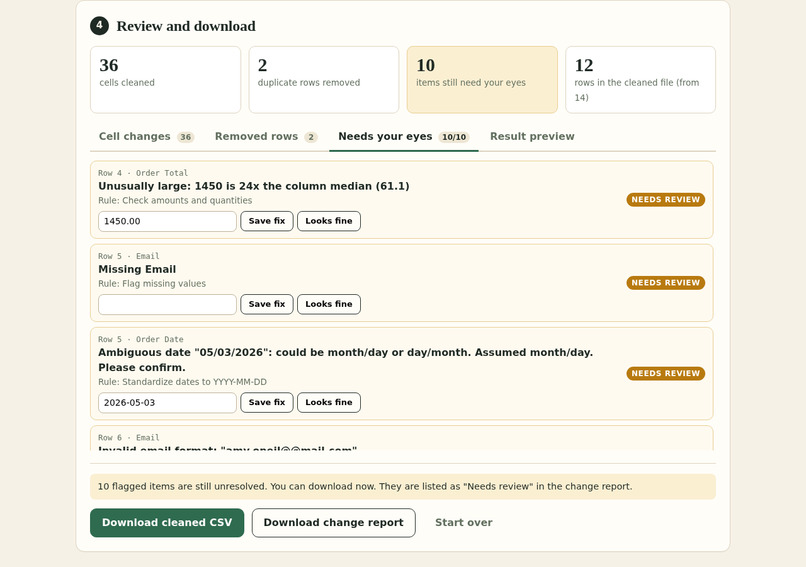Click "Rule: Standardize dates to YYYY-MM-DD" text
The width and height of the screenshot is (806, 567).
point(182,382)
